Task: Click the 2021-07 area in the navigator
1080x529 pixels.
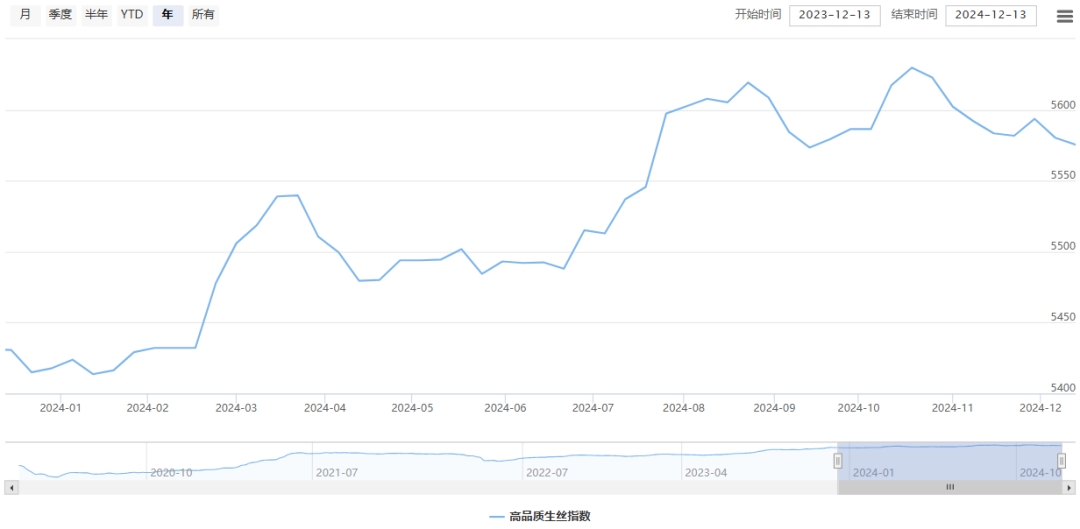Action: coord(336,471)
